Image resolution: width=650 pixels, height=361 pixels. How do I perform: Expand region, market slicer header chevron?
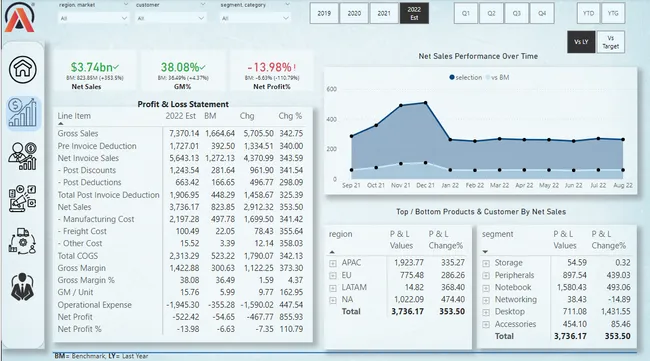[126, 5]
